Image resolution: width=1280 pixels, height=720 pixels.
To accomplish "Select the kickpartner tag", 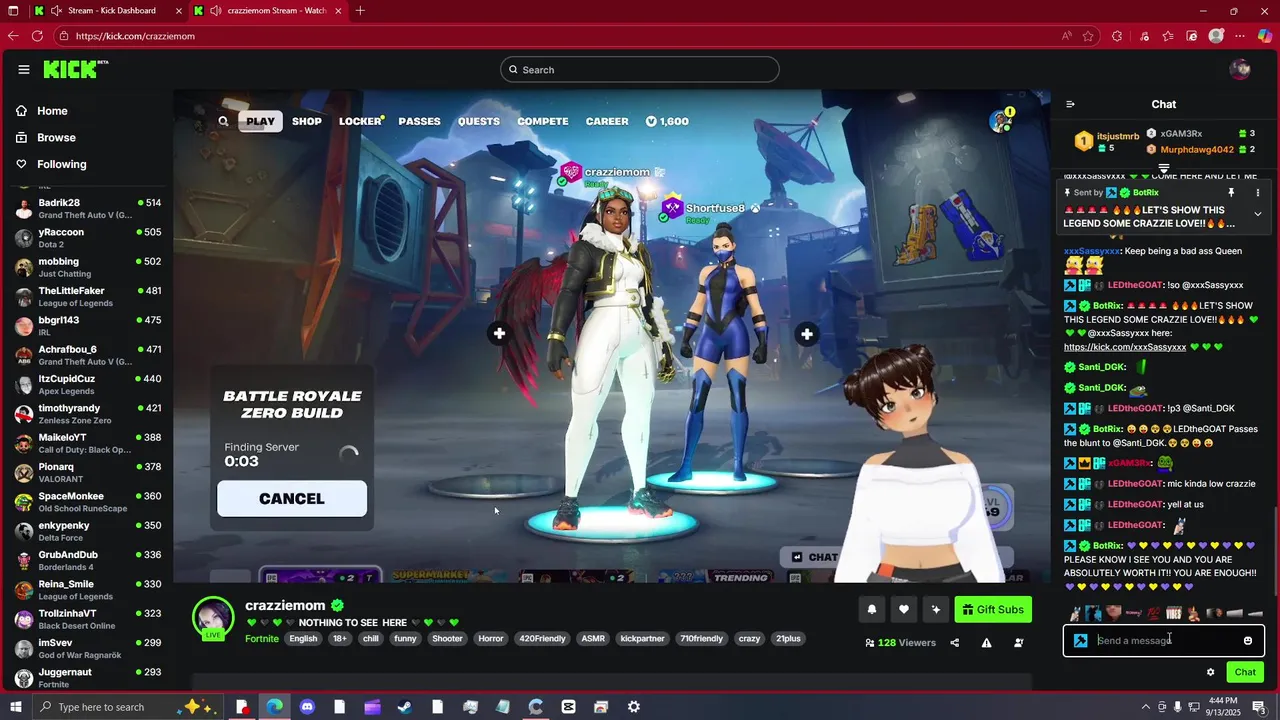I will pyautogui.click(x=642, y=639).
